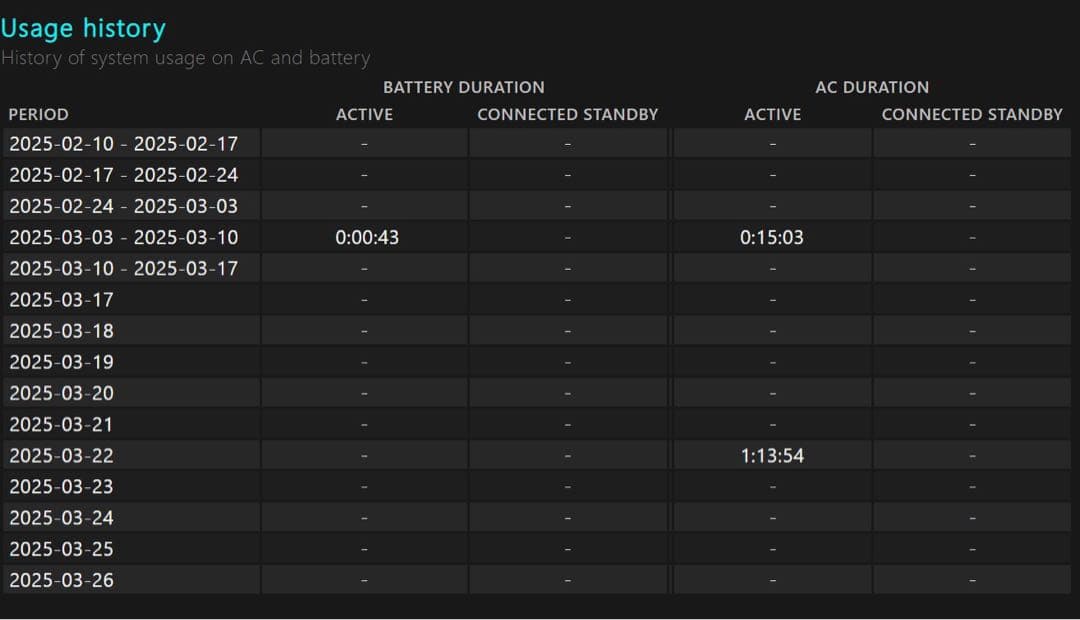Click CONNECTED STANDBY header under AC DURATION

click(x=972, y=114)
